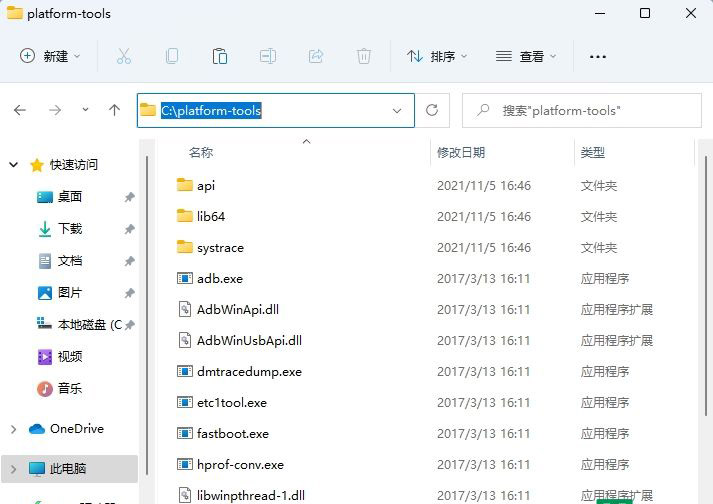The height and width of the screenshot is (504, 713).
Task: Expand the address bar history dropdown
Action: 397,111
